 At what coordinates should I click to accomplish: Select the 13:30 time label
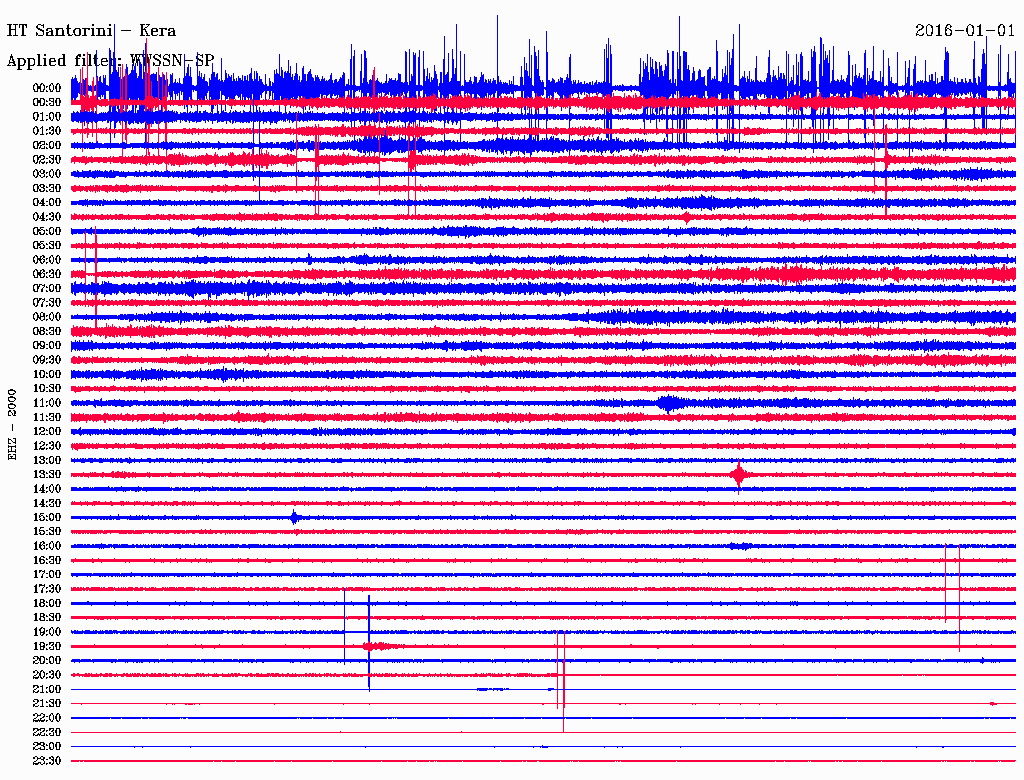[47, 474]
